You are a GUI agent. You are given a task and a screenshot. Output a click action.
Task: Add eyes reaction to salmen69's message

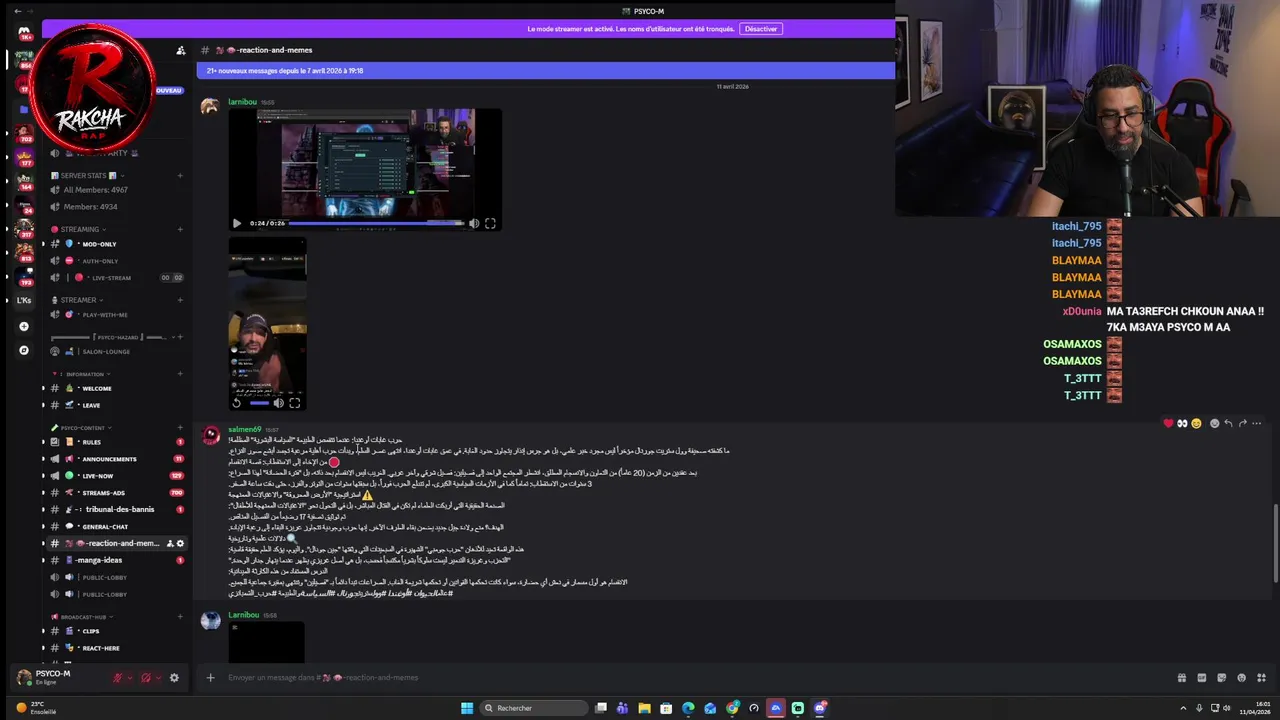[x=1182, y=423]
